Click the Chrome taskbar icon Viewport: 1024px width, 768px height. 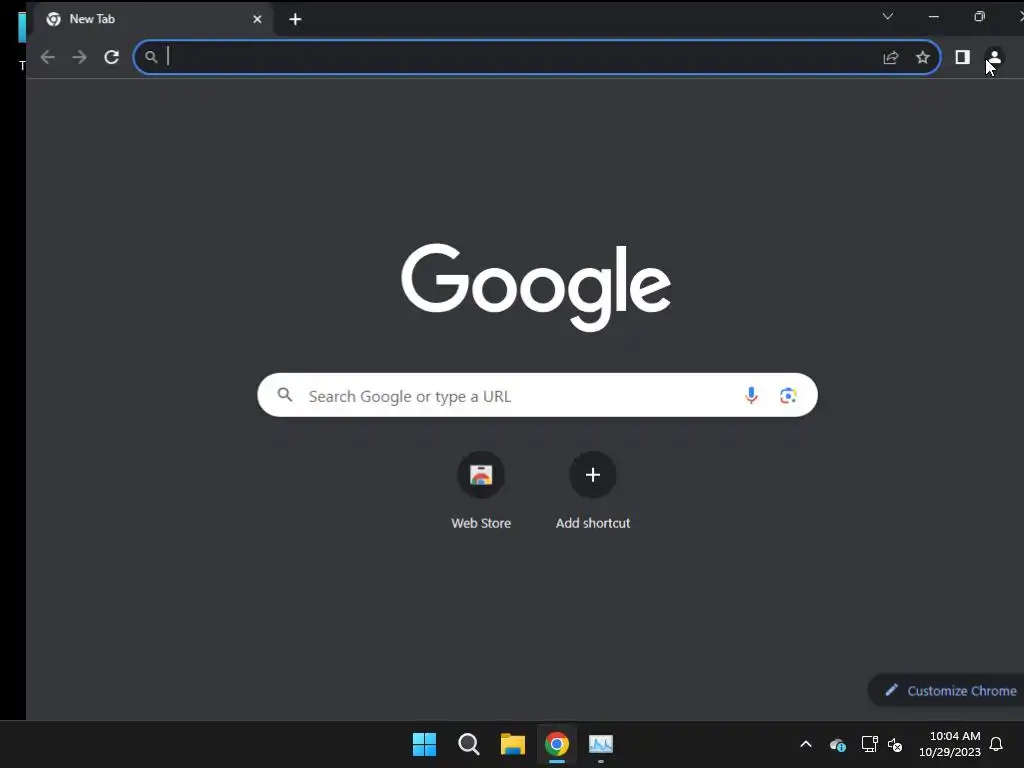[557, 744]
